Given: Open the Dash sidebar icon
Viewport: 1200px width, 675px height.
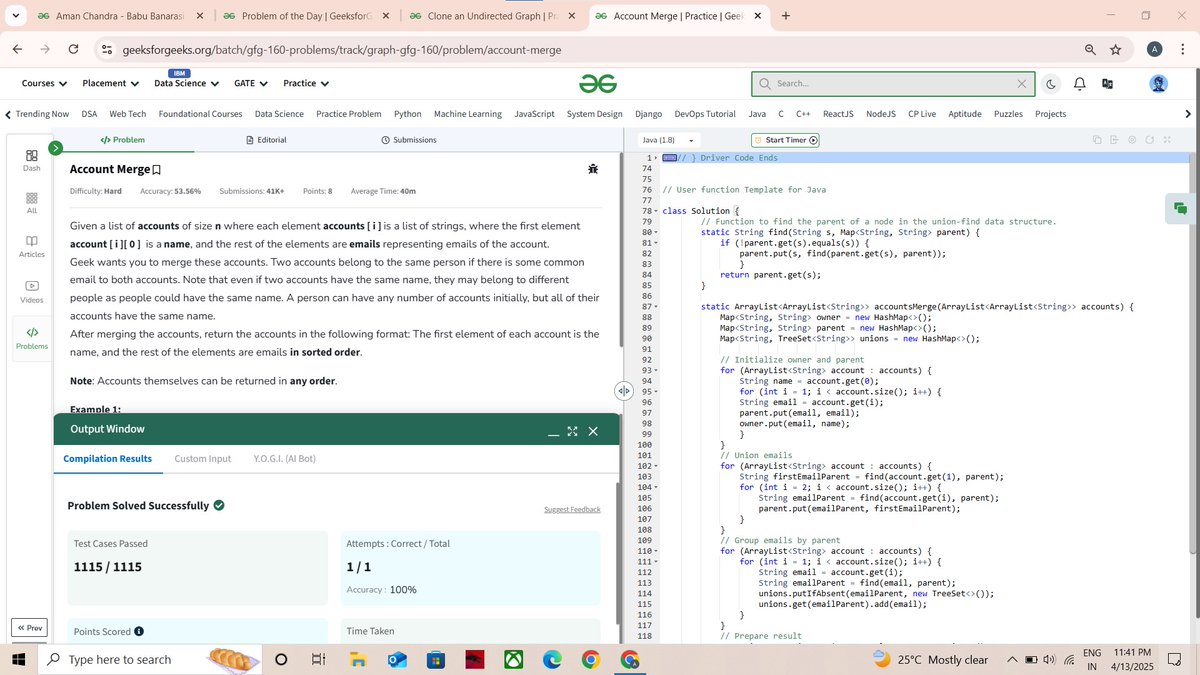Looking at the screenshot, I should (x=31, y=160).
